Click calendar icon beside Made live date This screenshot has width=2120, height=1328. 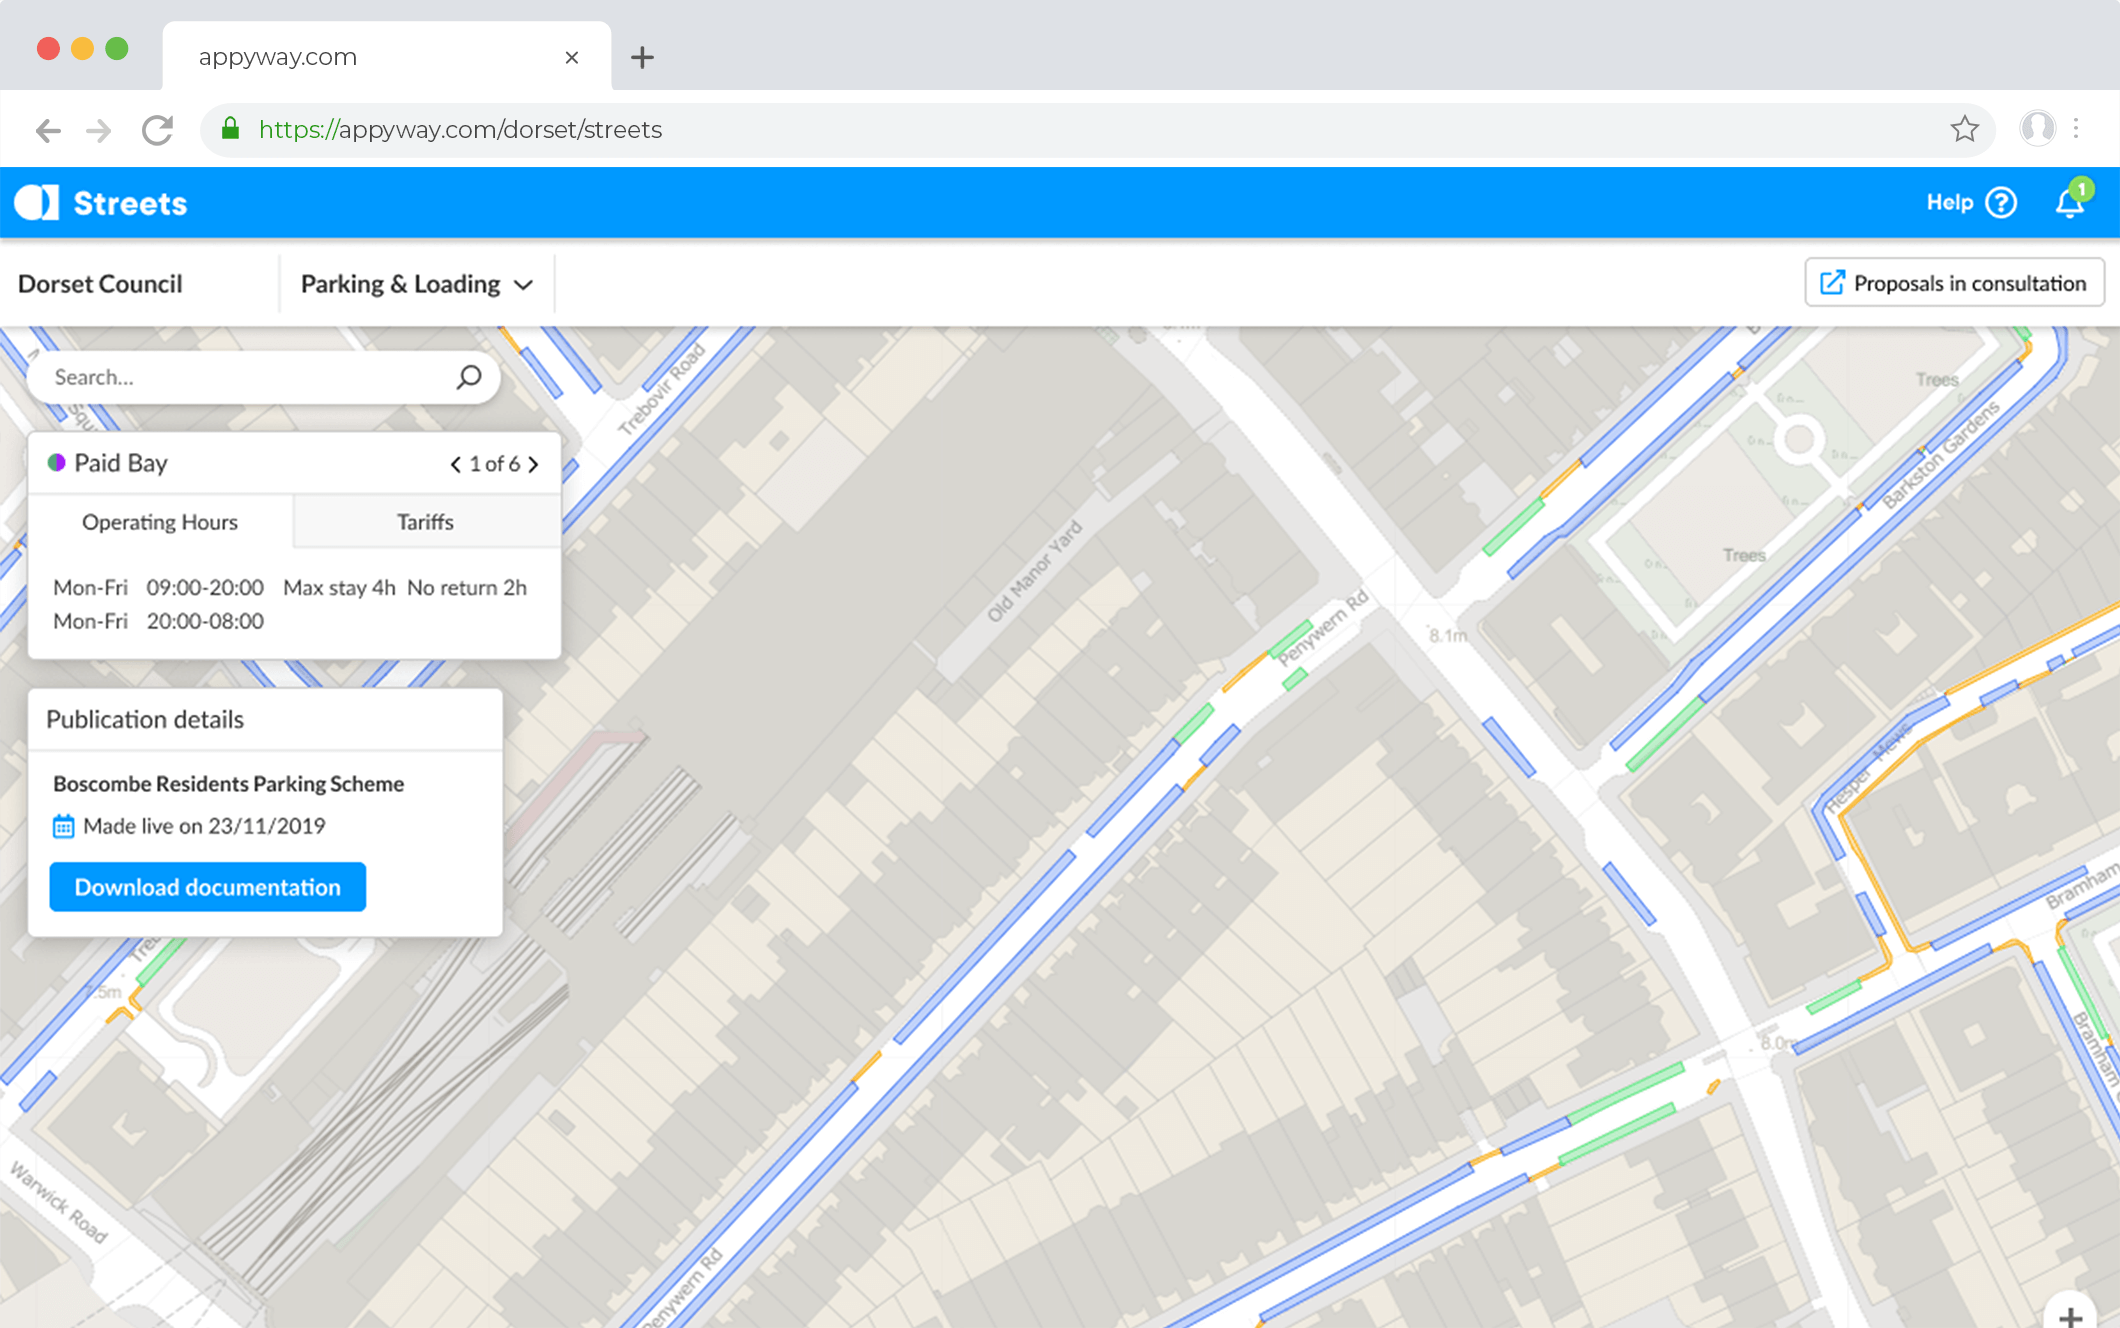point(63,826)
